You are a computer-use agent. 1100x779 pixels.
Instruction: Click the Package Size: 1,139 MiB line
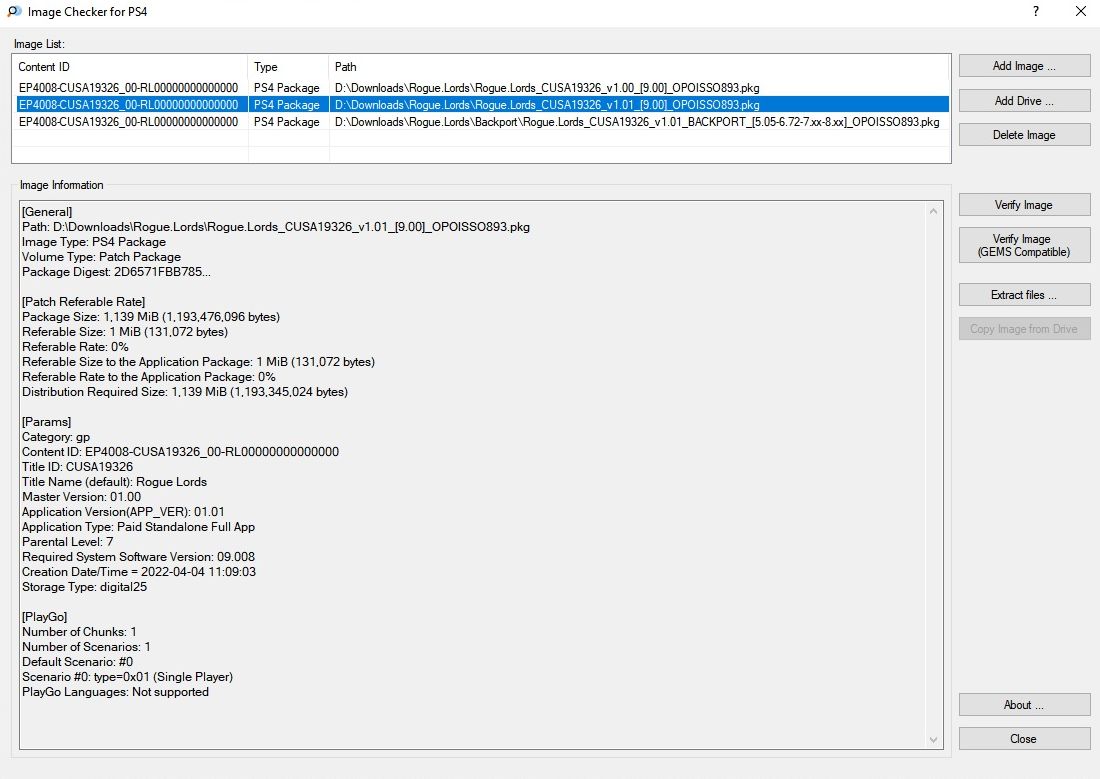coord(151,317)
